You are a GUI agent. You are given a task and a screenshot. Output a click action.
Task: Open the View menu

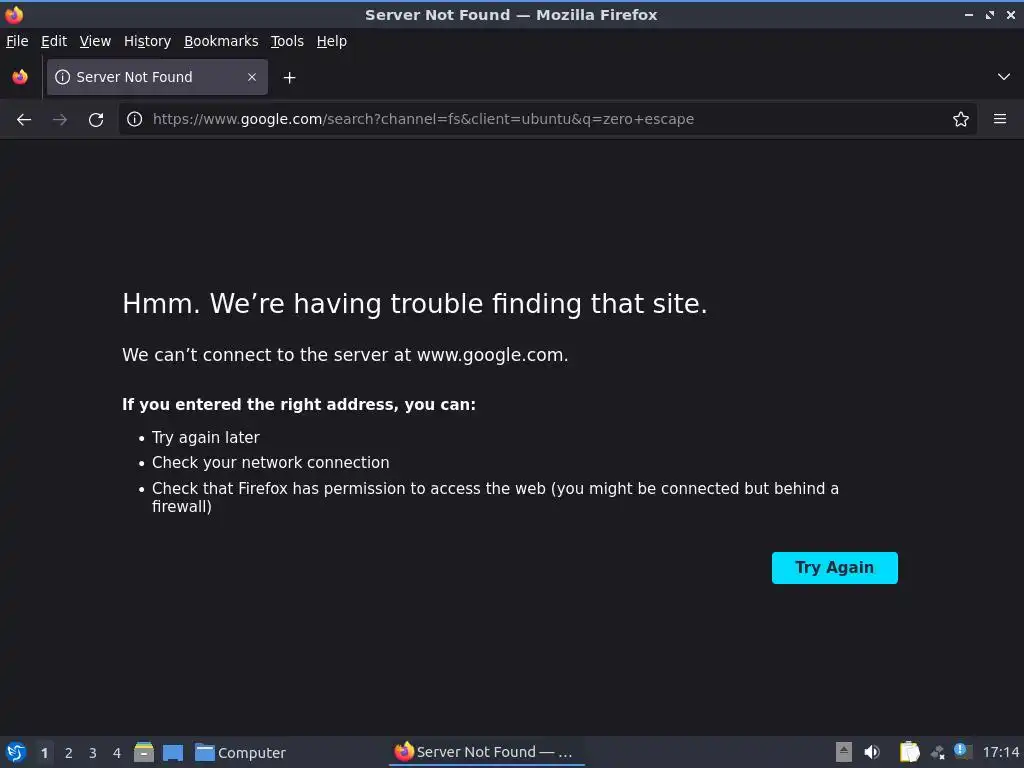pyautogui.click(x=95, y=41)
